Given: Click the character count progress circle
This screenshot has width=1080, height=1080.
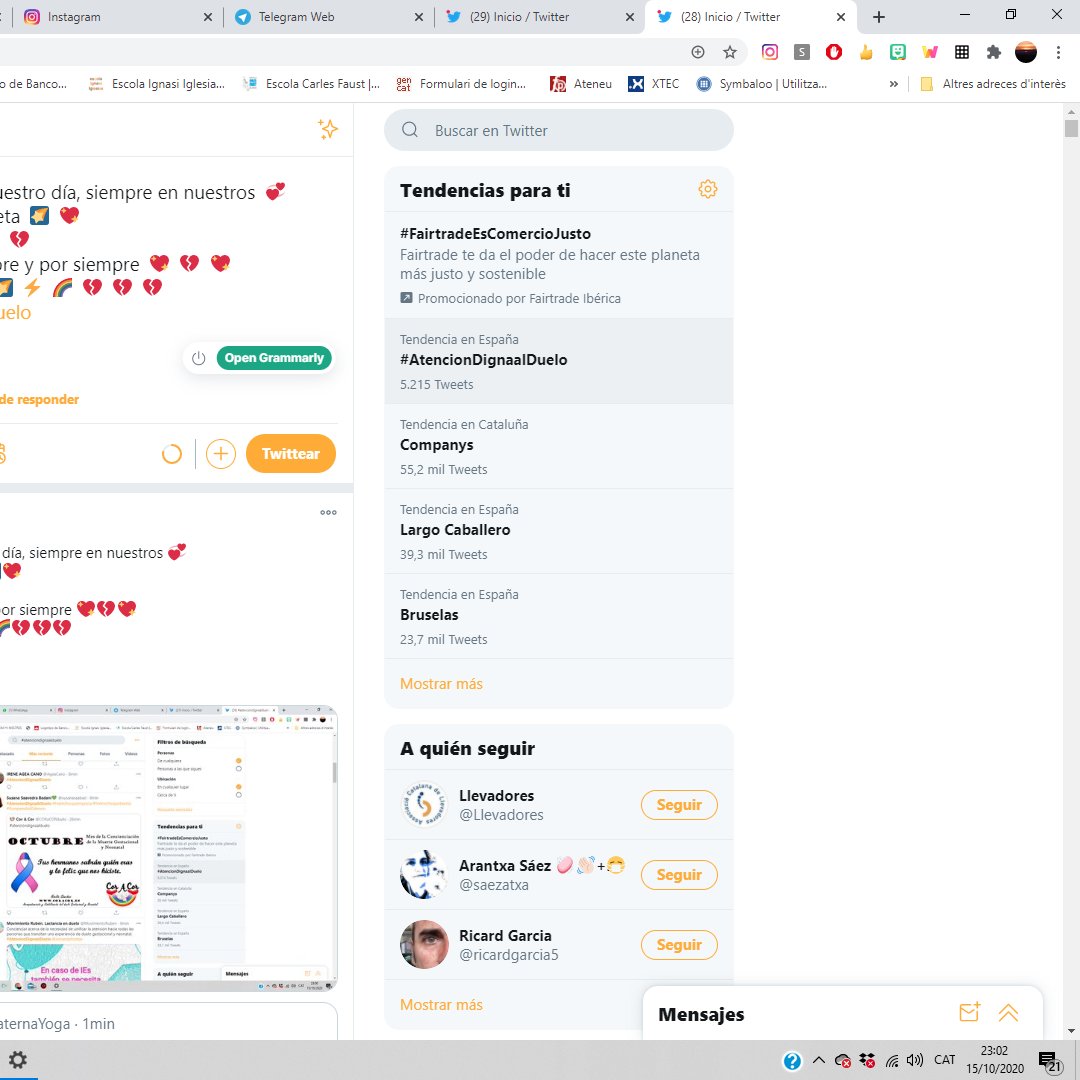Looking at the screenshot, I should pos(172,454).
